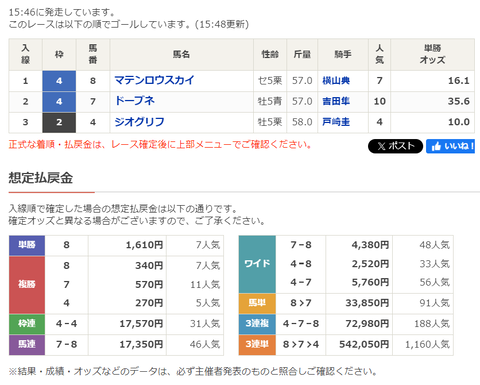Click the 270円 place payout

coord(149,303)
